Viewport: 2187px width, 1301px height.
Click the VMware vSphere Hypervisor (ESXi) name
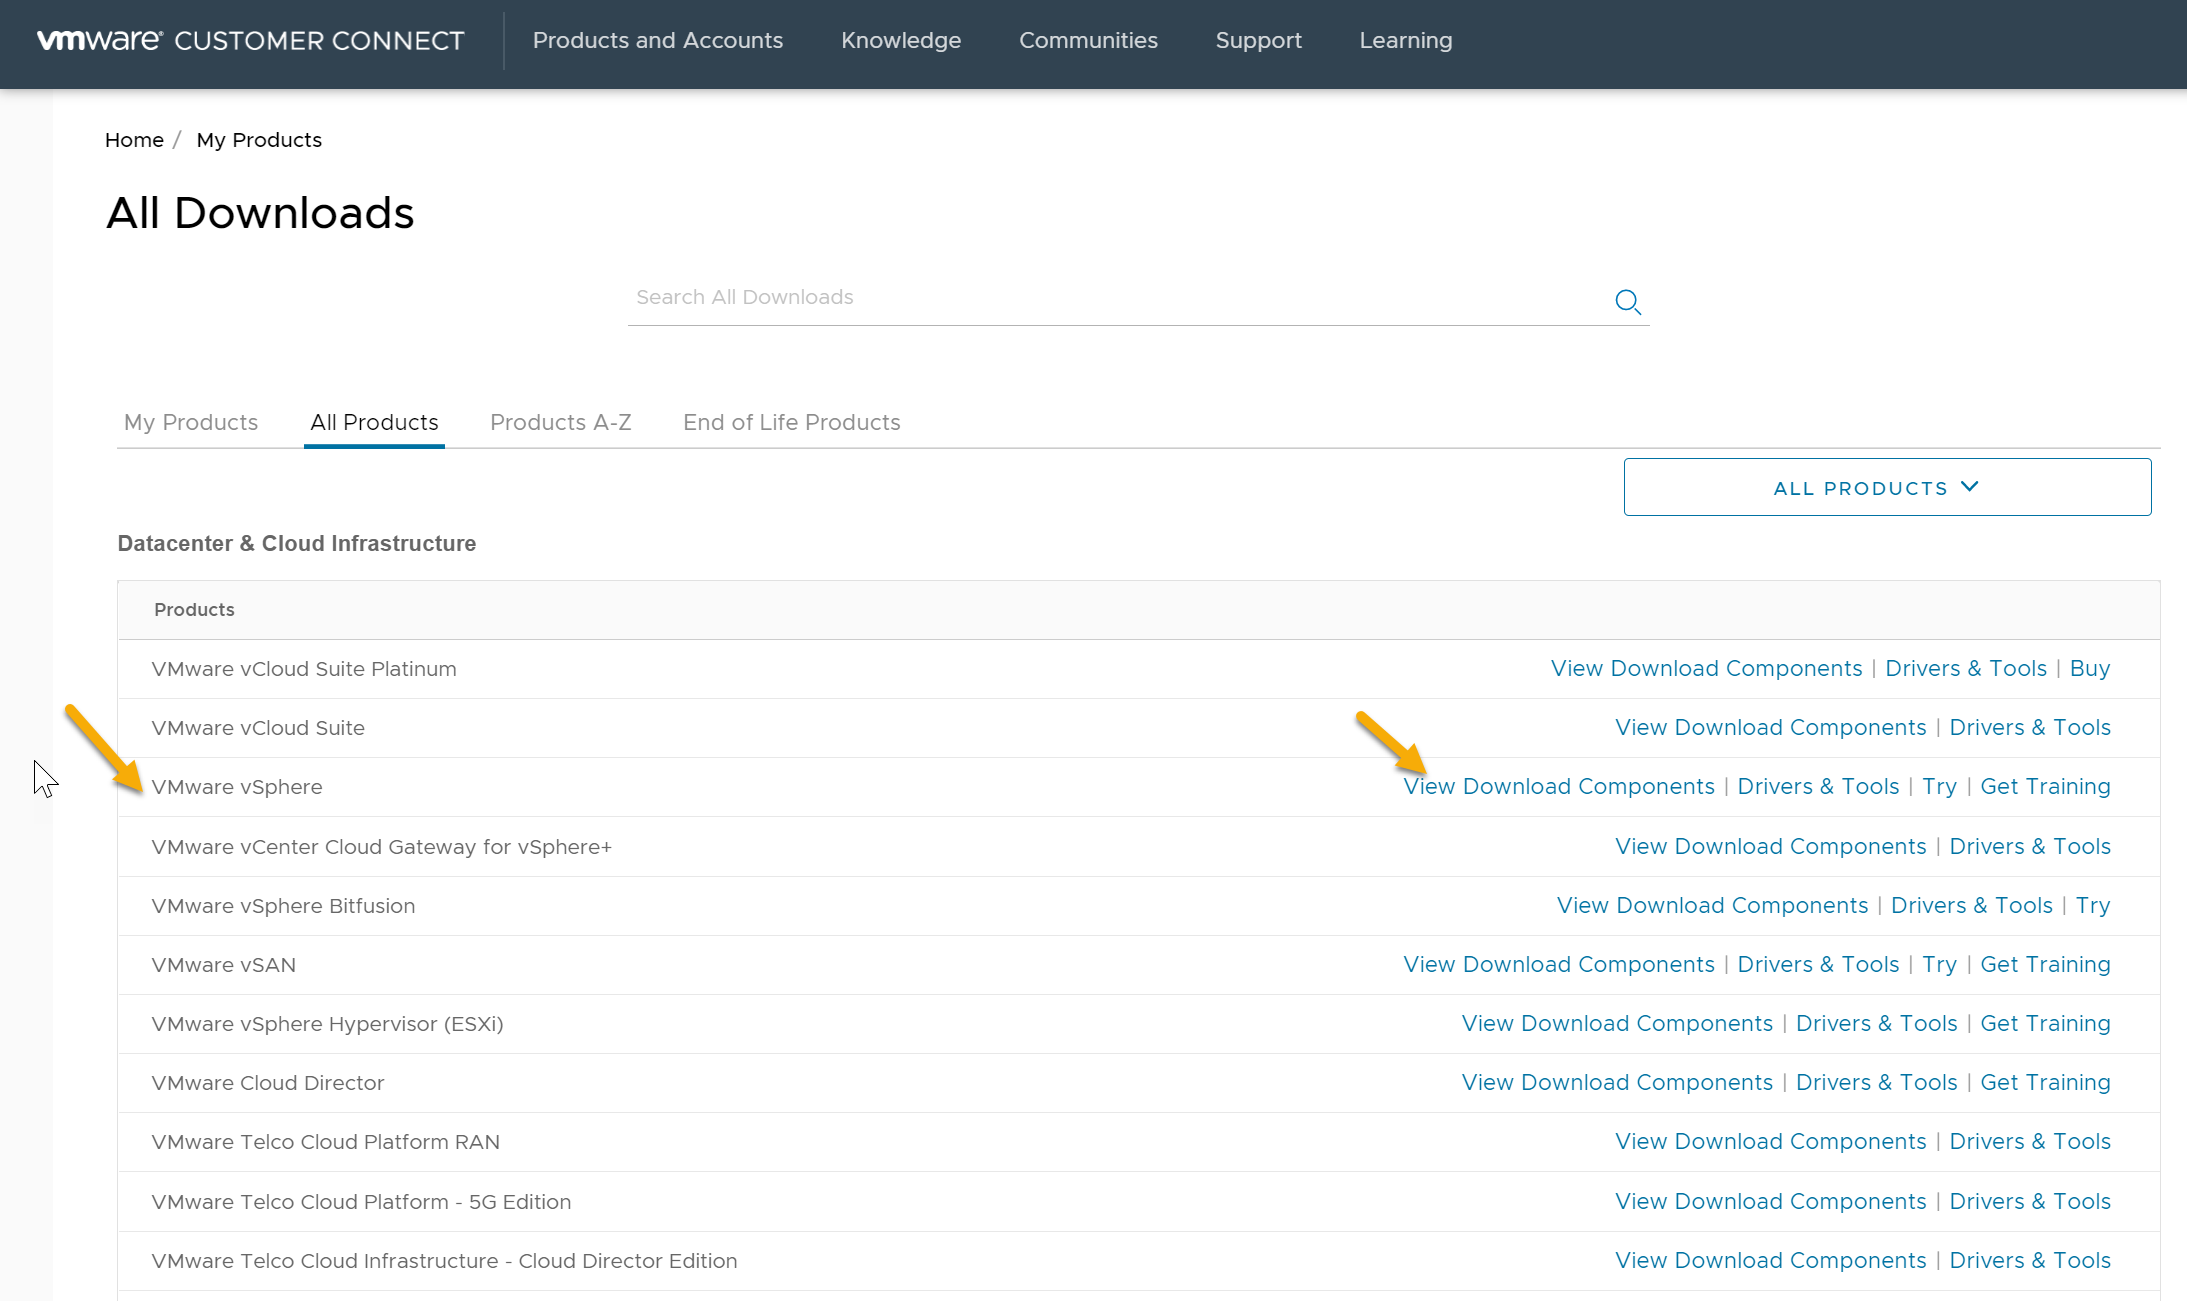click(x=327, y=1024)
